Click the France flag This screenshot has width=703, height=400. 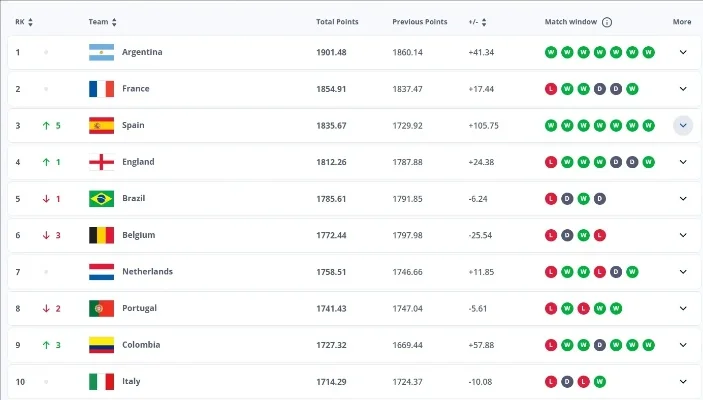(x=101, y=89)
